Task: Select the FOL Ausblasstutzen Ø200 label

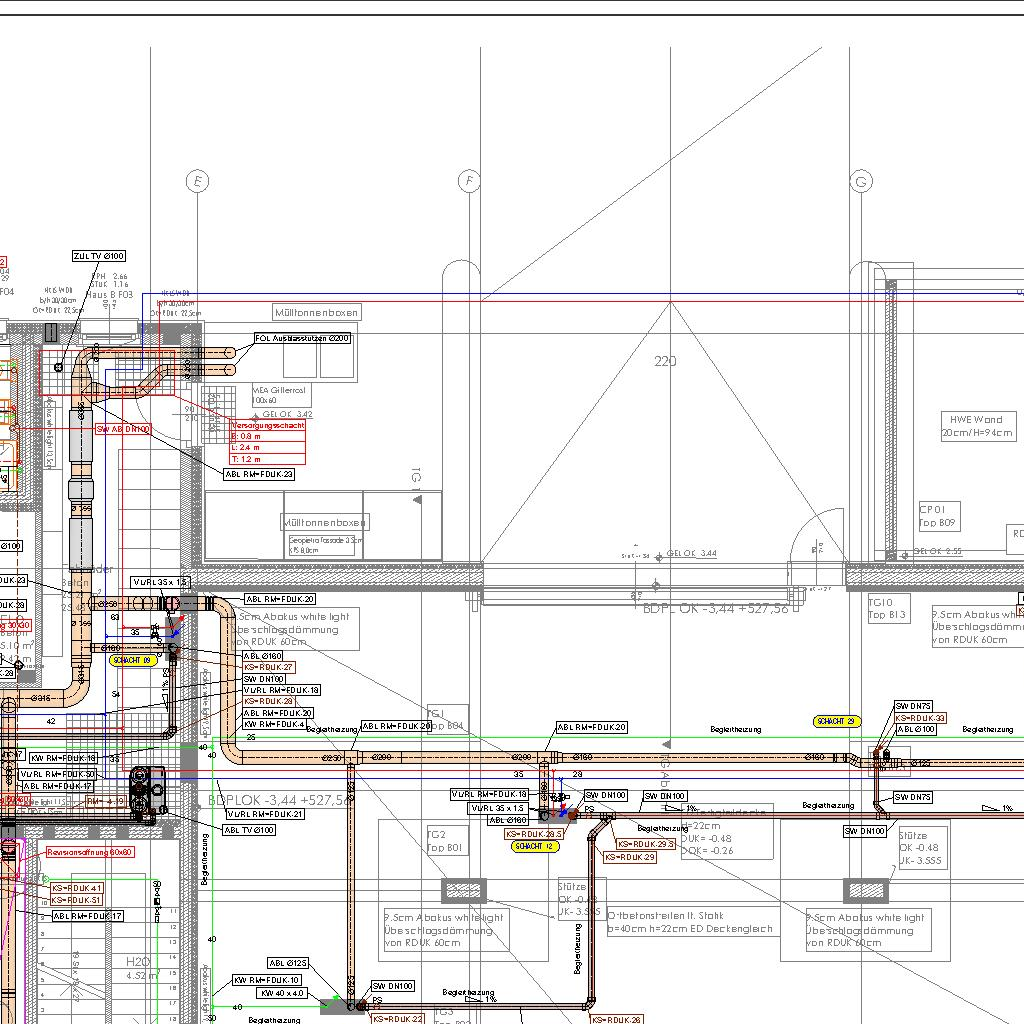Action: [302, 339]
